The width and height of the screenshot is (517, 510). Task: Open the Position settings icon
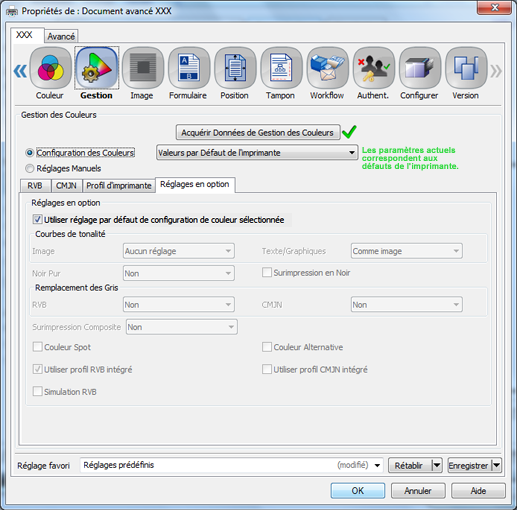point(235,68)
